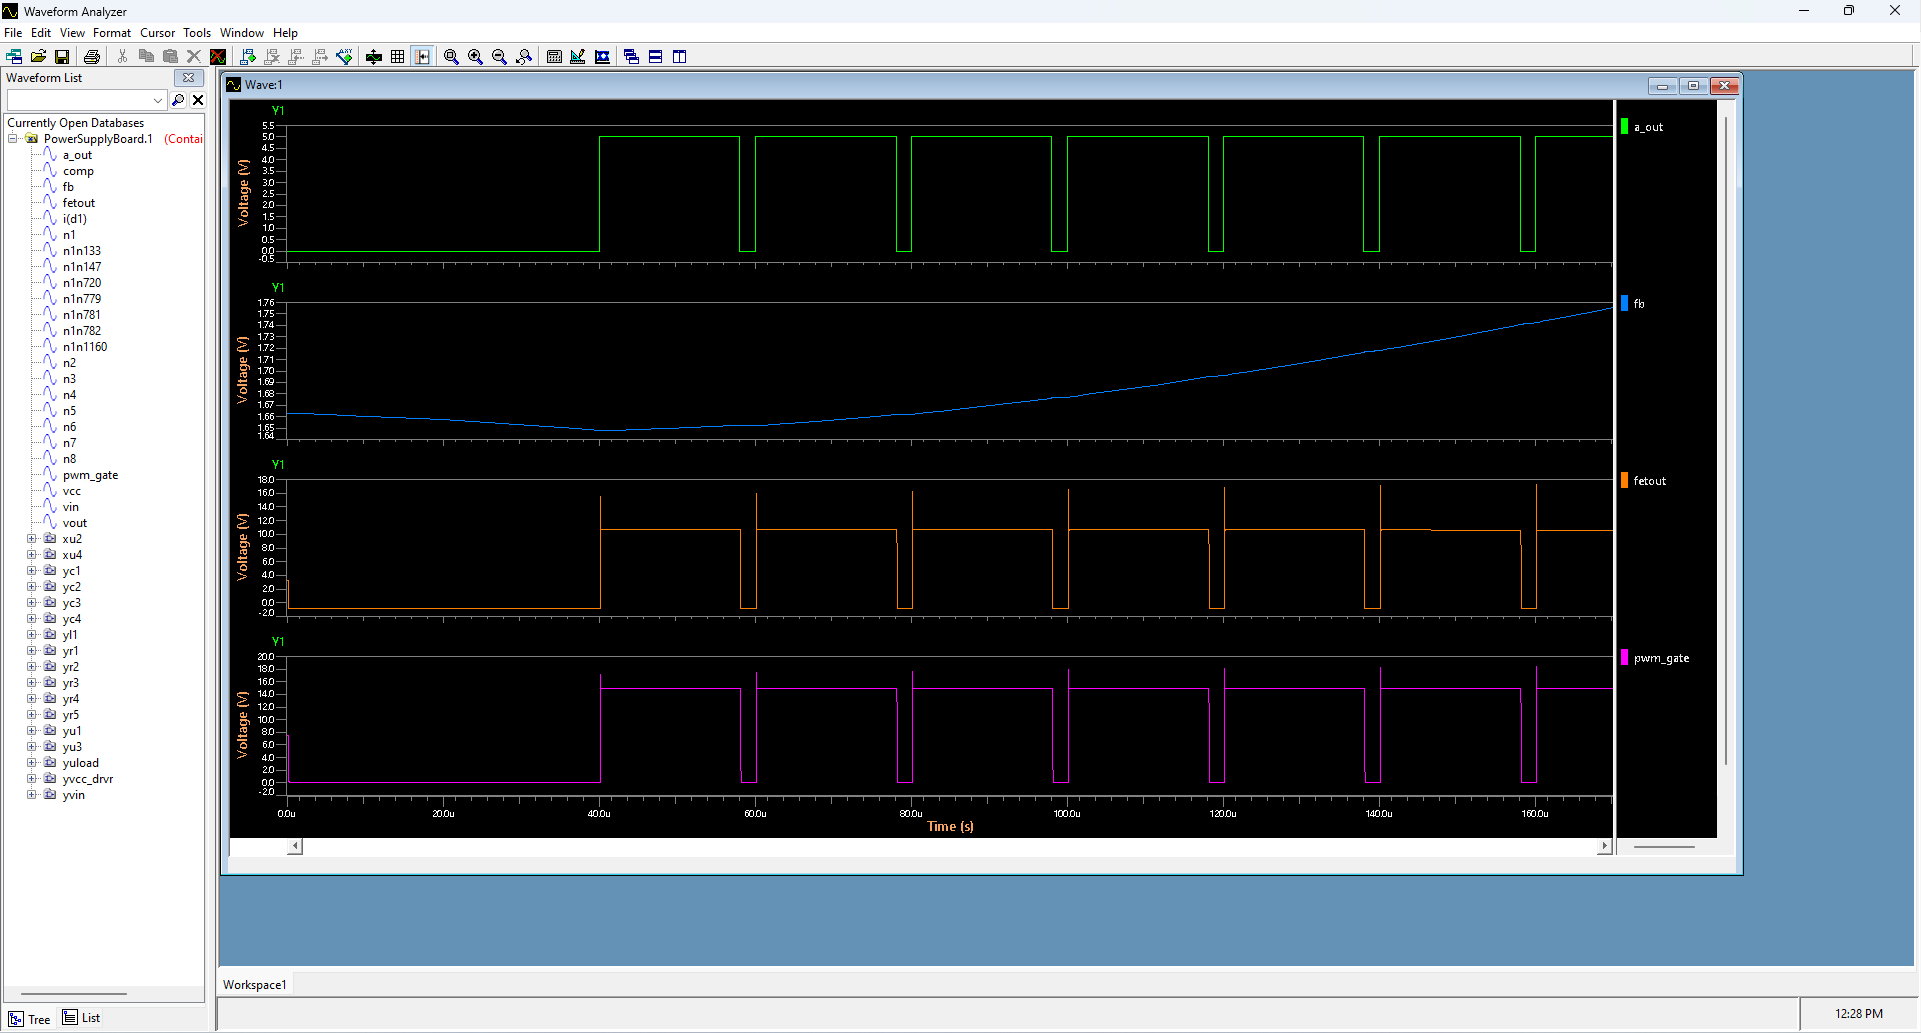Click the move cursor left icon
This screenshot has height=1033, width=1921.
click(296, 57)
